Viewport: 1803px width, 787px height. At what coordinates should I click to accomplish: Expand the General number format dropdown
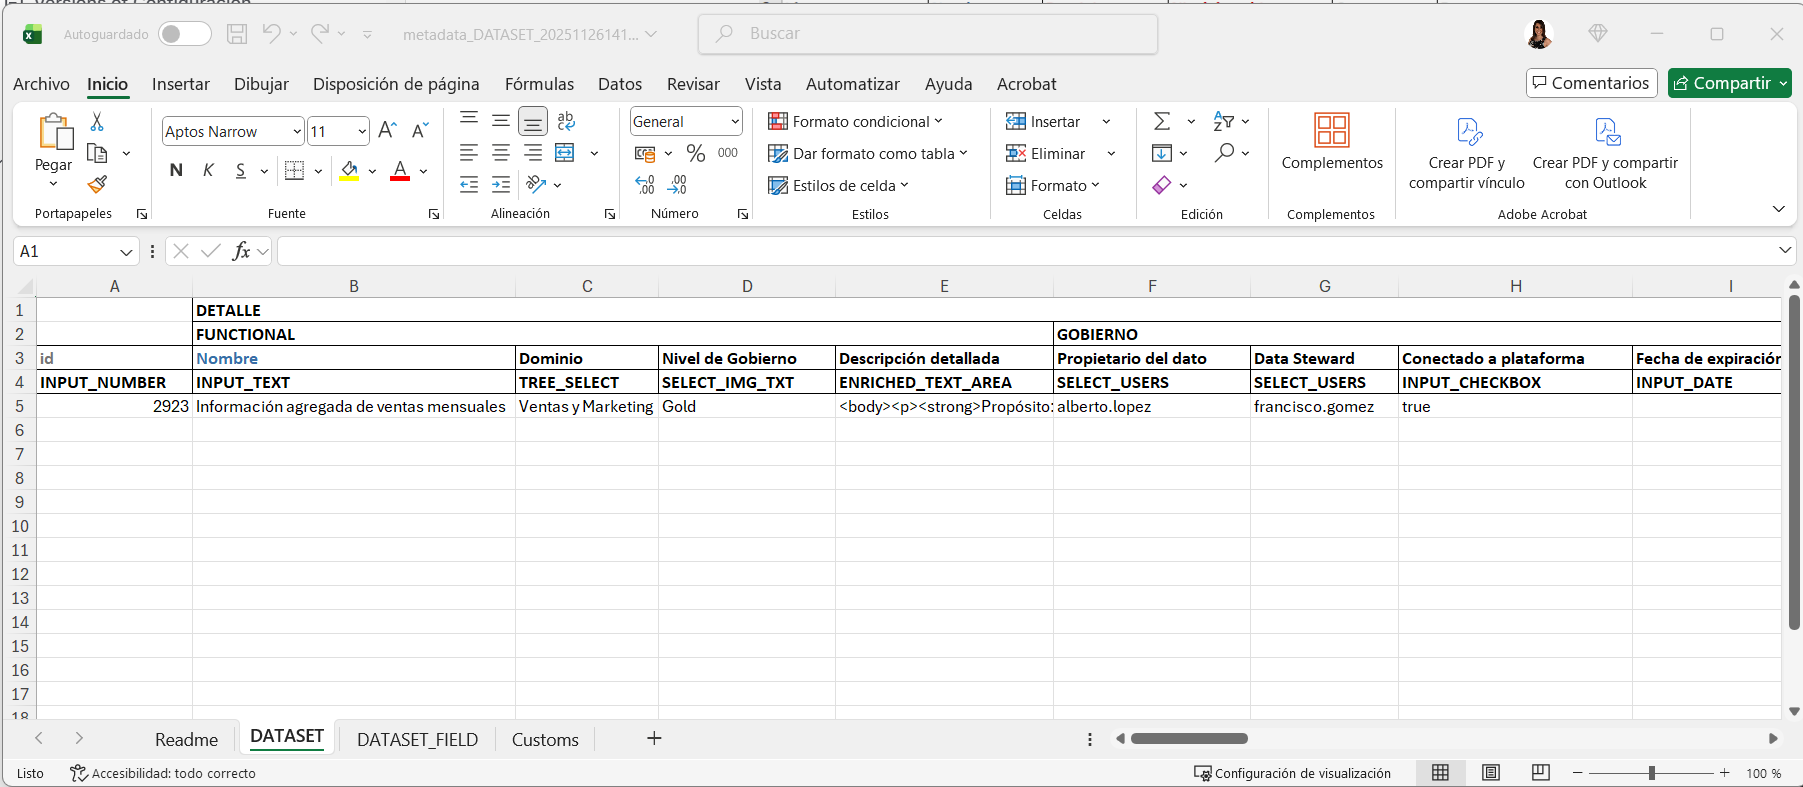(735, 122)
